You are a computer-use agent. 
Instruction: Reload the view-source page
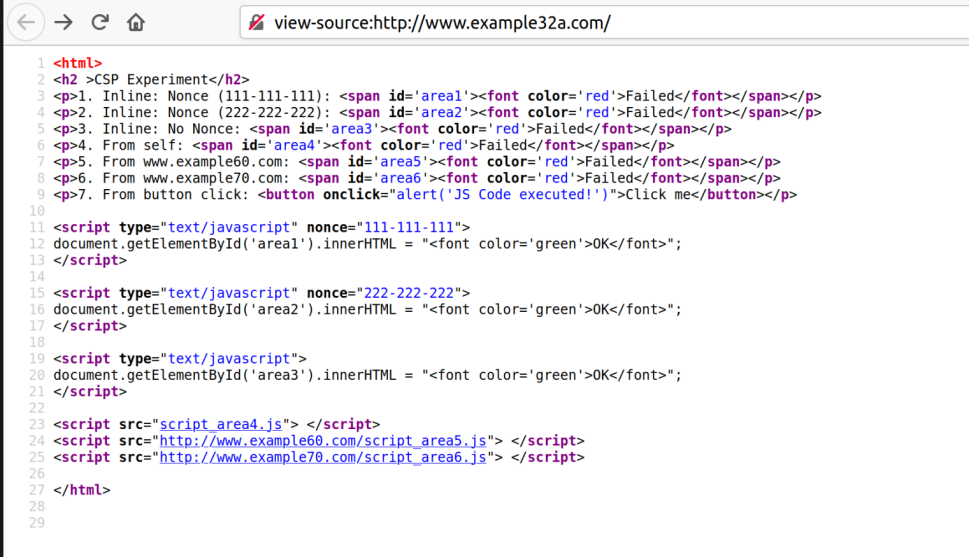tap(99, 22)
